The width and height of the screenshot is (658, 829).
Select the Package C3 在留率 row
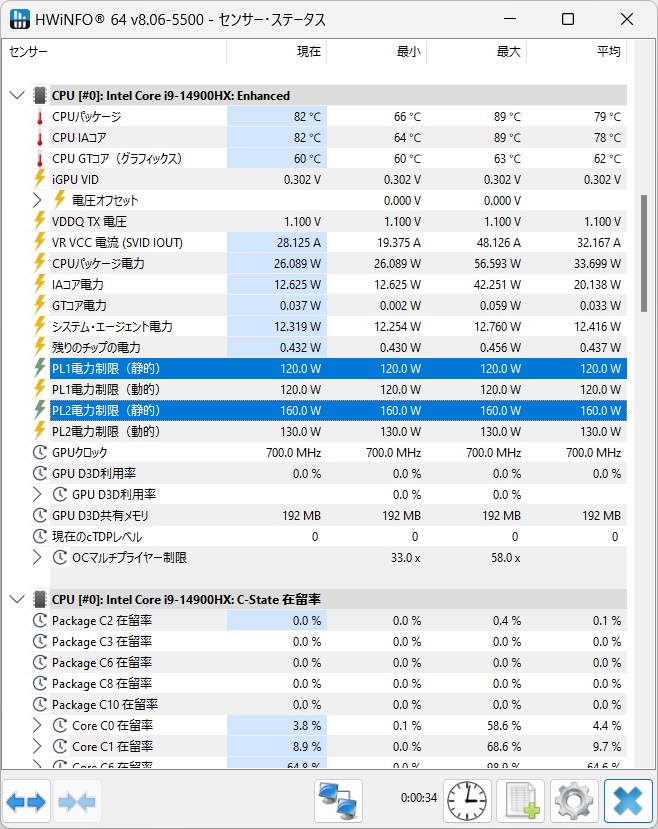pos(338,641)
